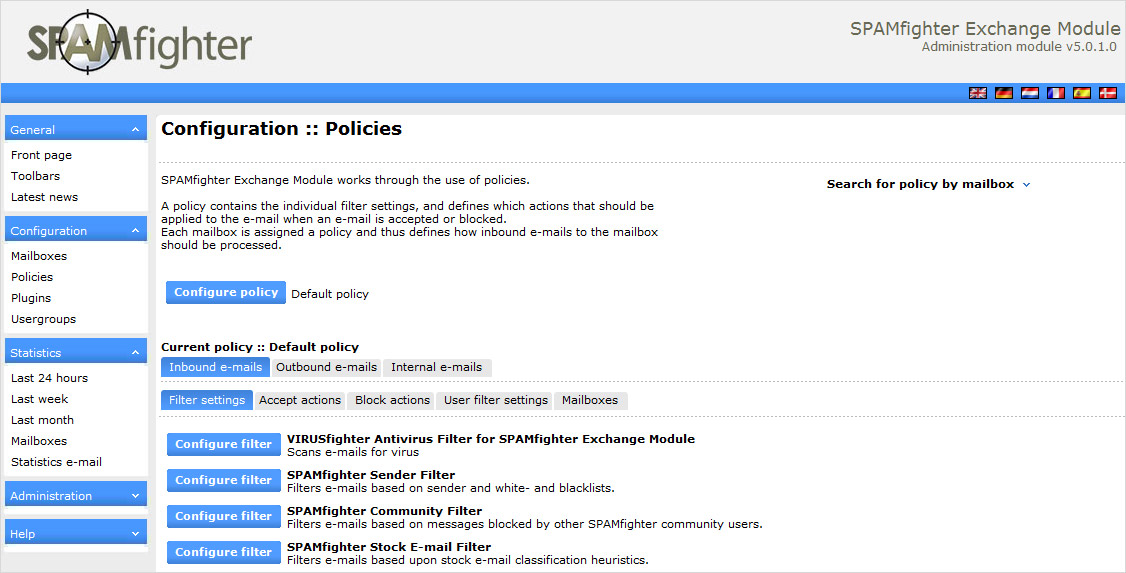Select the Inbound e-mails tab
The image size is (1126, 573).
pyautogui.click(x=215, y=367)
